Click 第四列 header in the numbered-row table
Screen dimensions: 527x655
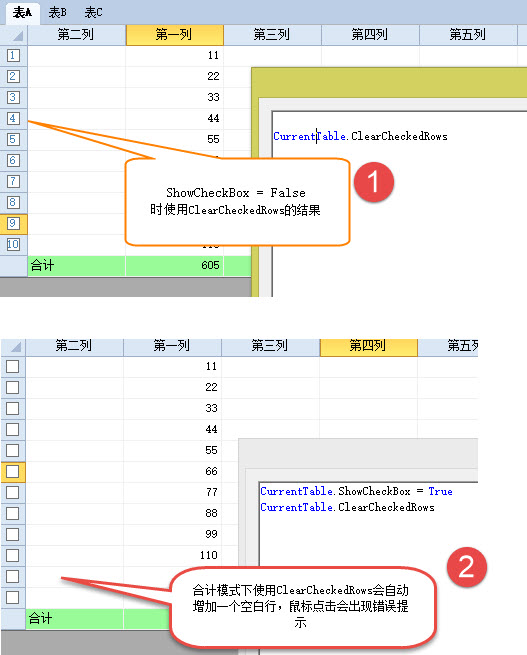370,35
